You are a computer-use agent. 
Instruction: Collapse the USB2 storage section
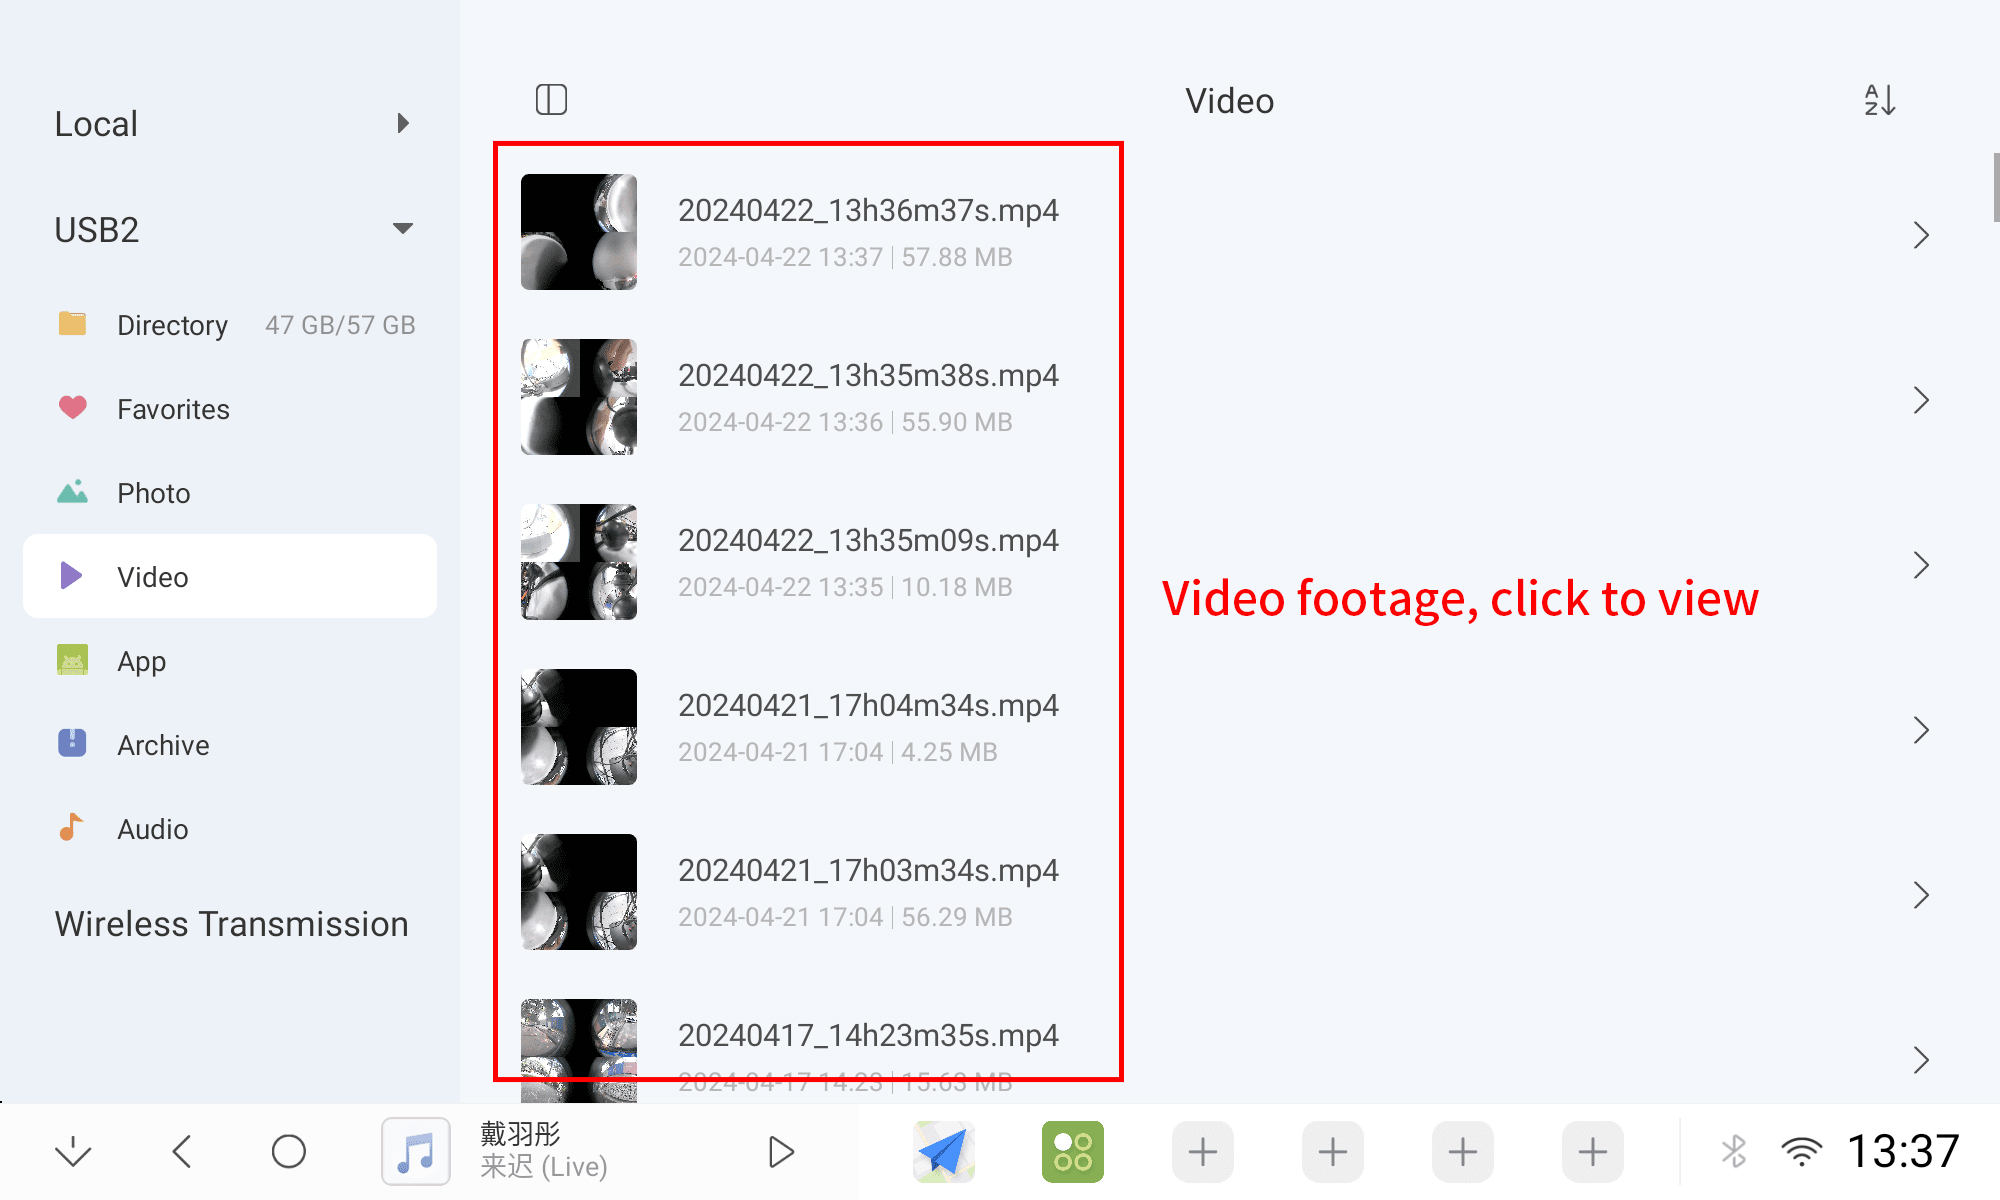click(x=402, y=229)
